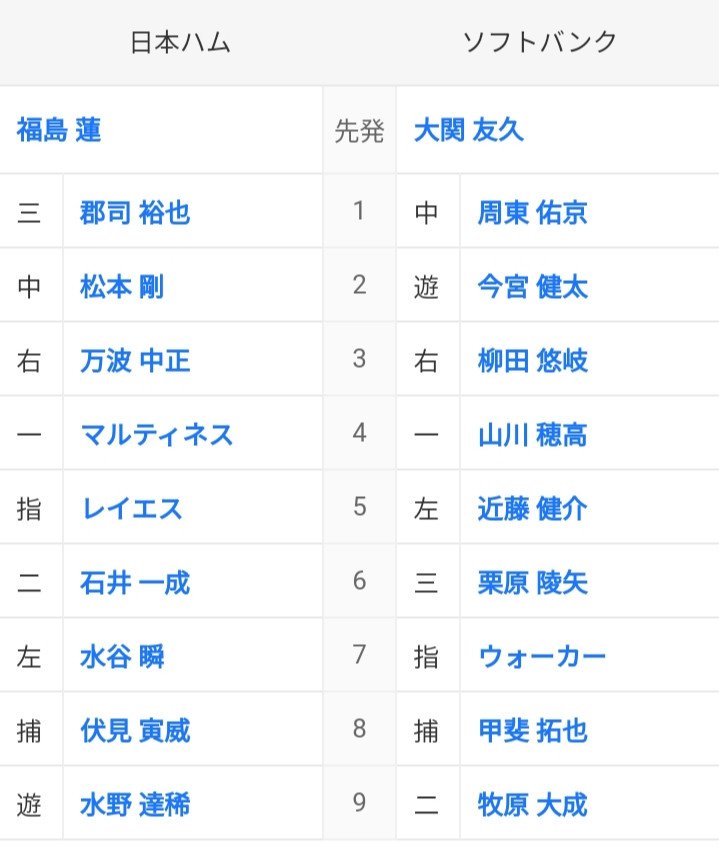Open 松本 剛 player page
Viewport: 719px width, 856px height.
pyautogui.click(x=122, y=287)
